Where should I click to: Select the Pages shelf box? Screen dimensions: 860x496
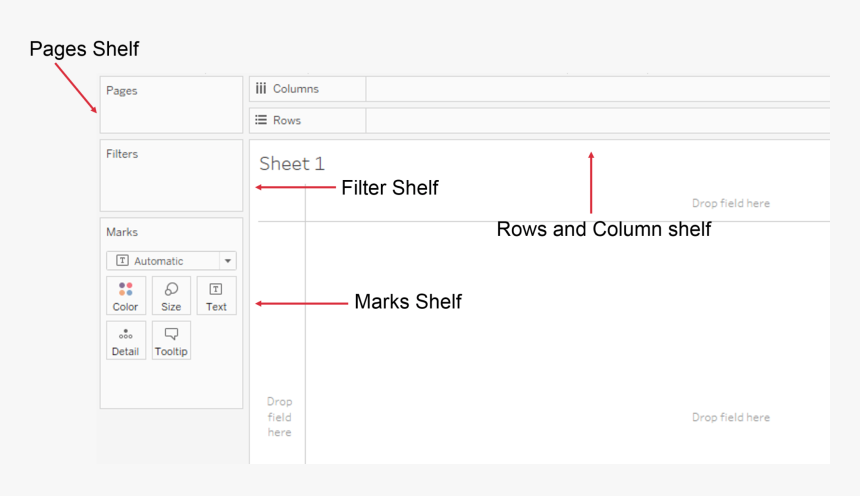[x=171, y=112]
